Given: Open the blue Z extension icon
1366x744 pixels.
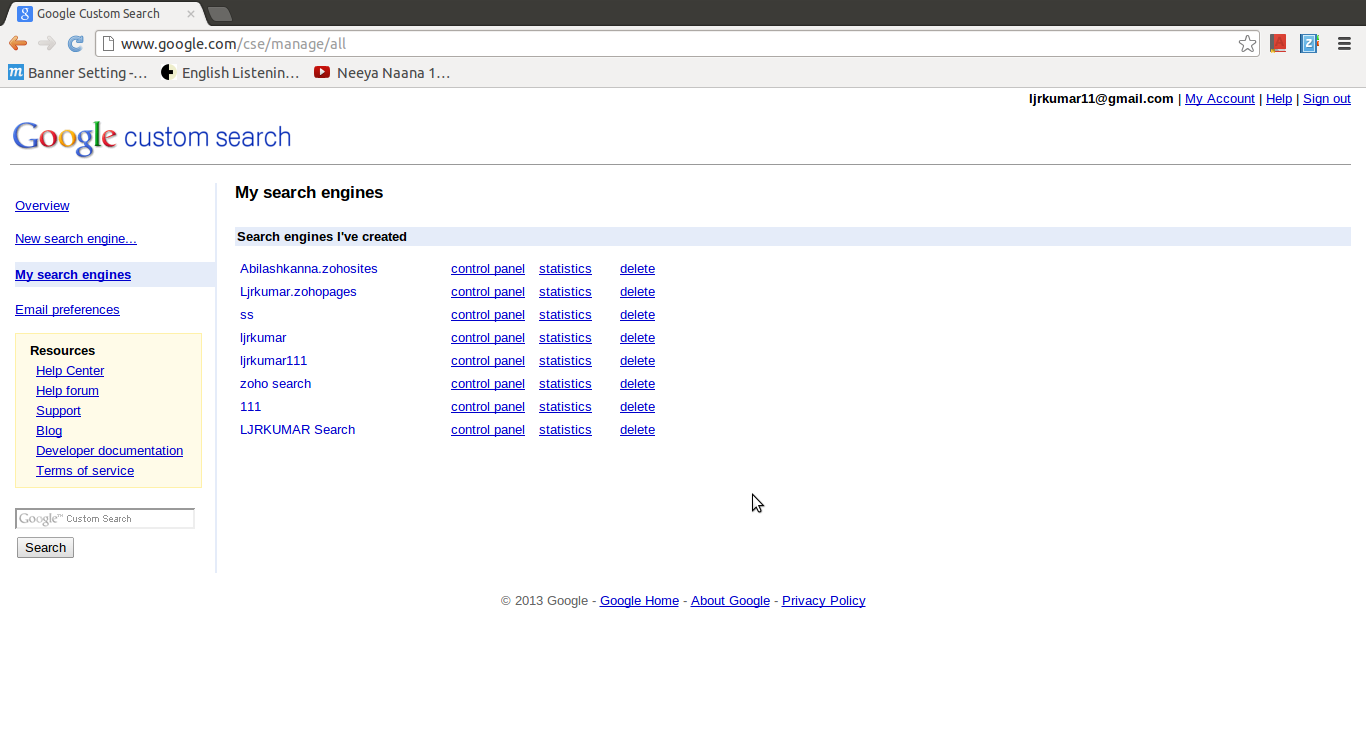Looking at the screenshot, I should pos(1309,43).
